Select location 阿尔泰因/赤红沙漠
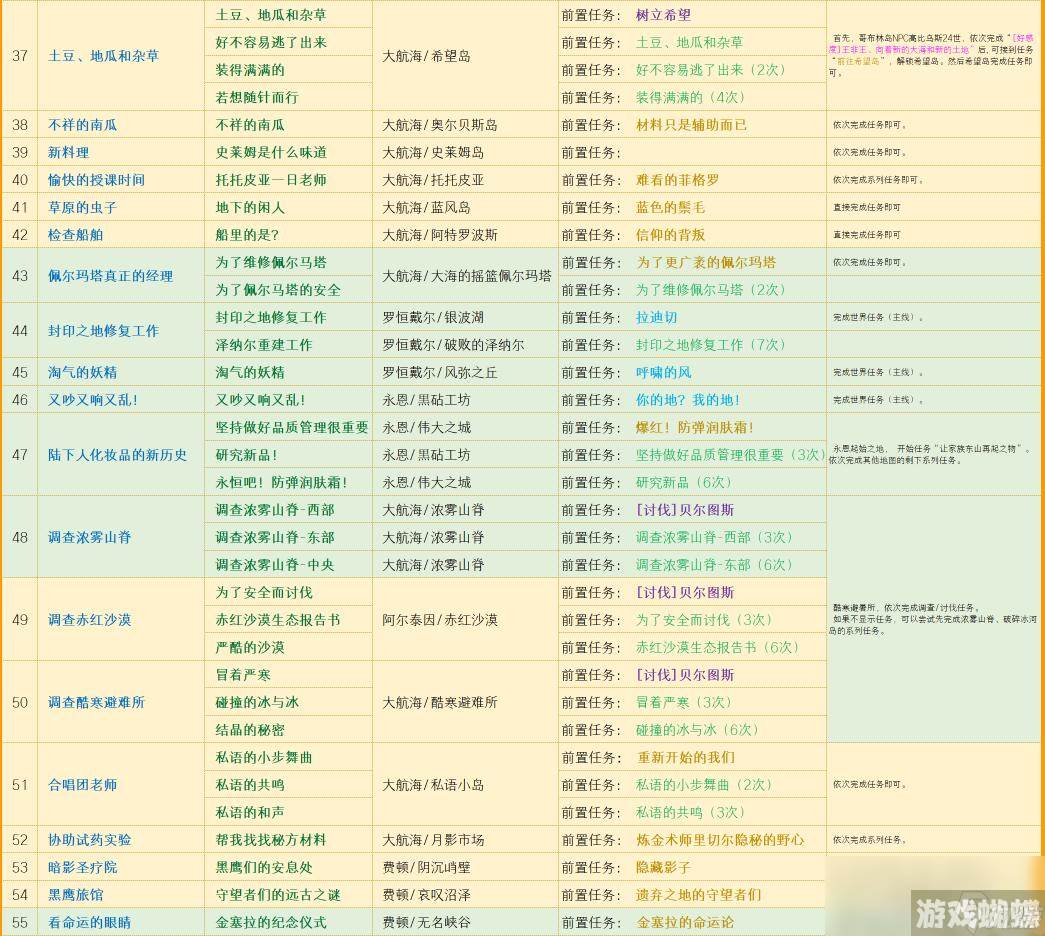The image size is (1045, 936). pos(440,619)
